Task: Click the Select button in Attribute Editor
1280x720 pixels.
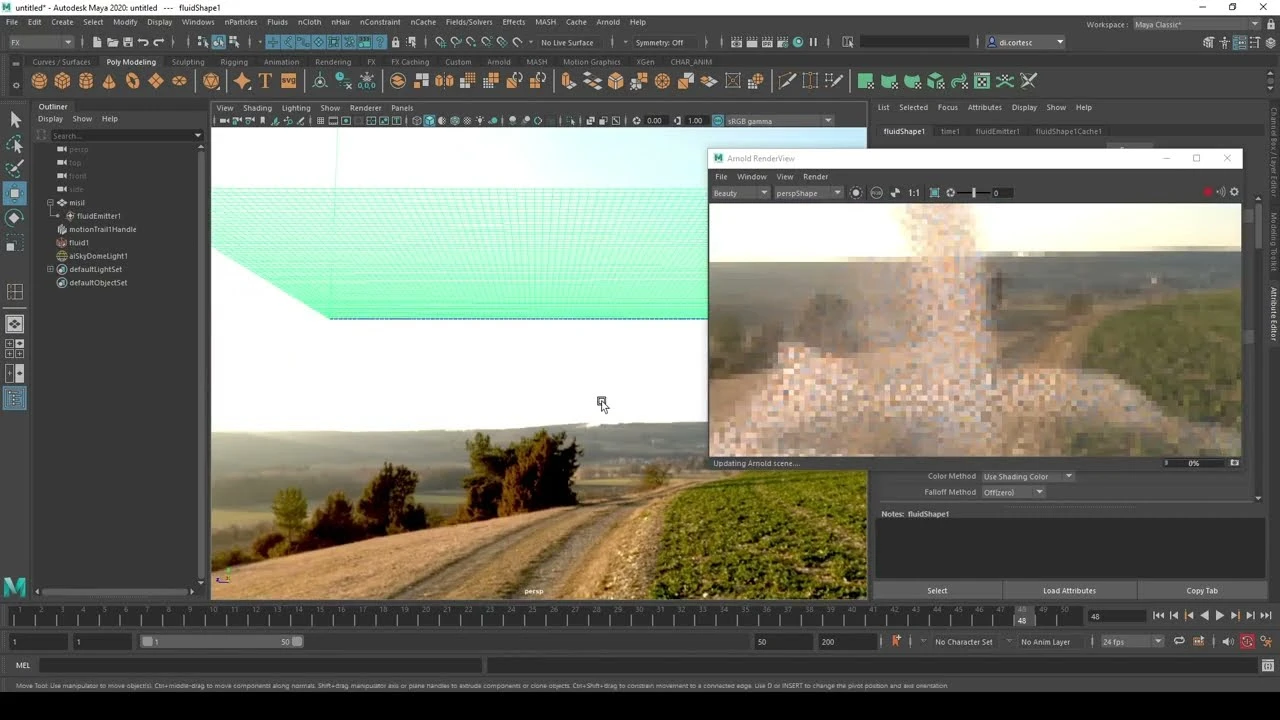Action: (x=937, y=591)
